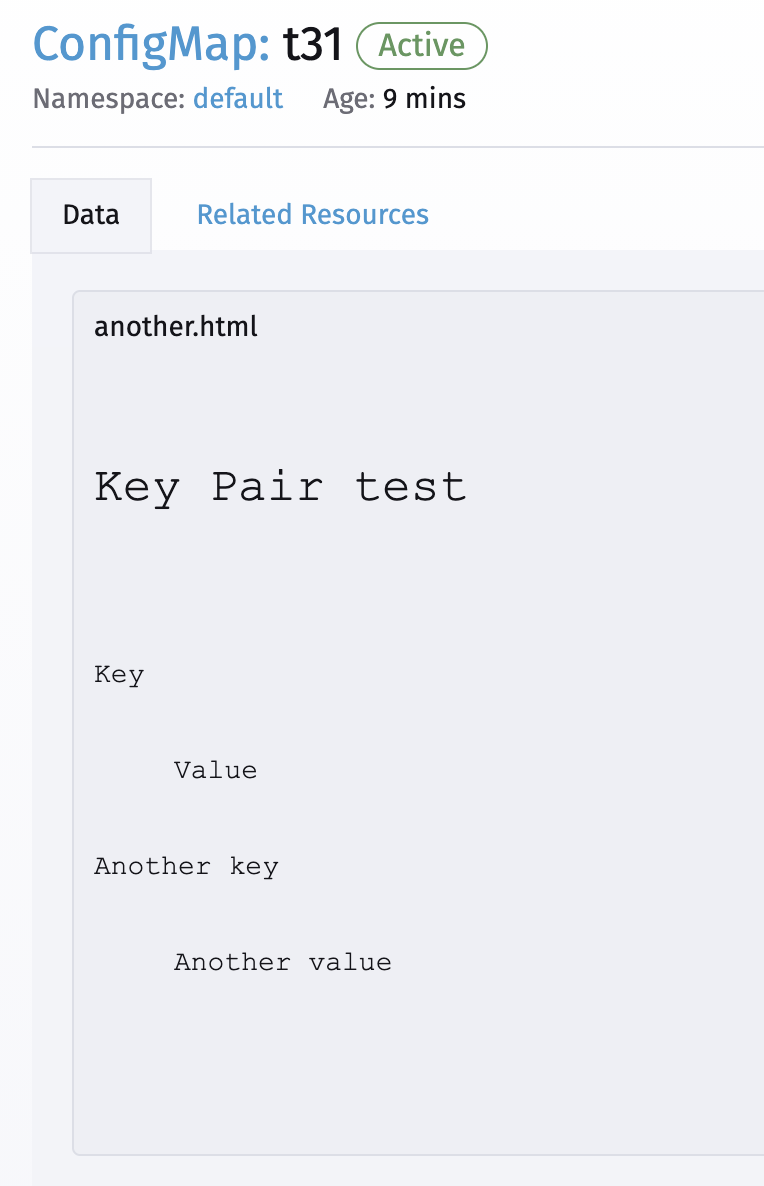Switch to the Related Resources tab
Screen dimensions: 764x1186
click(312, 215)
